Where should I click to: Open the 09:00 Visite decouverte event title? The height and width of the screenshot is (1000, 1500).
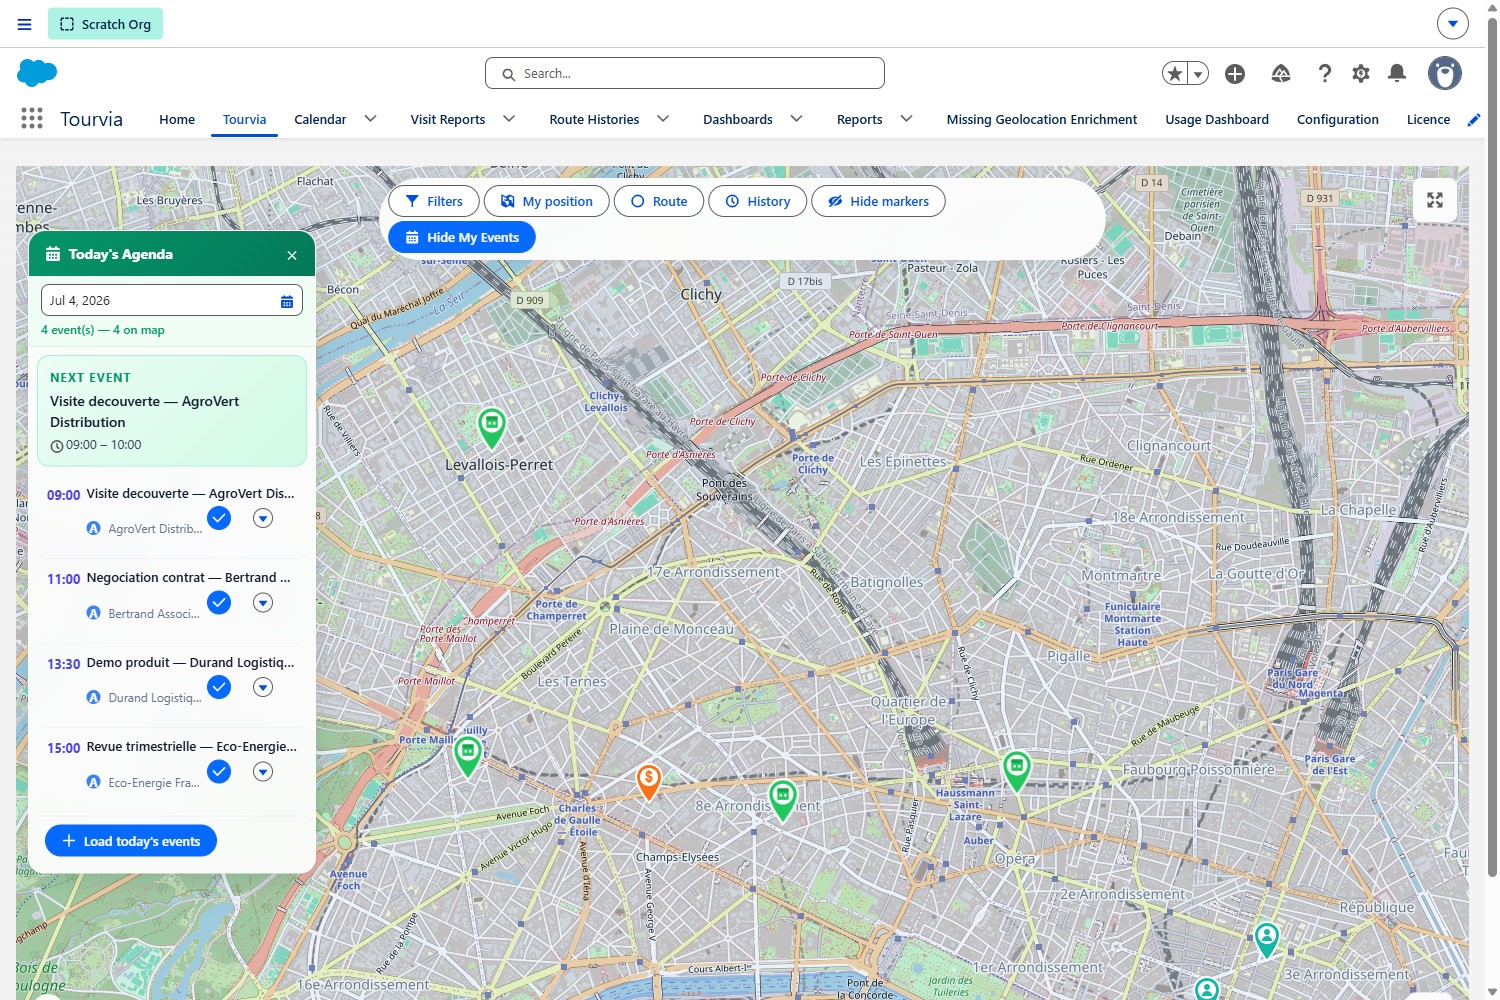tap(190, 494)
